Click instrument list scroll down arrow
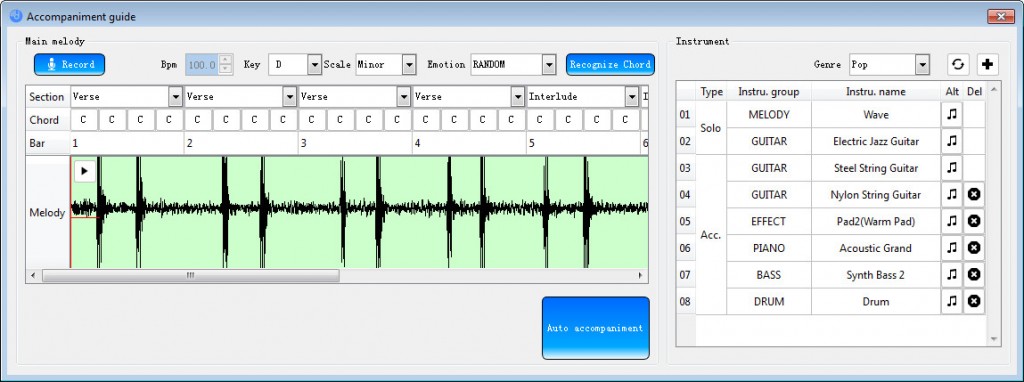 994,339
